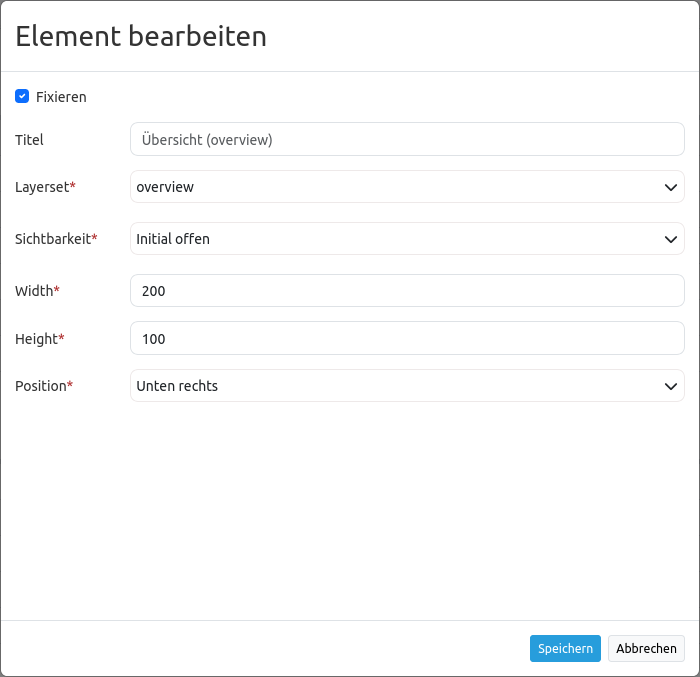Click the chevron arrow of the Position select
700x677 pixels.
point(670,386)
